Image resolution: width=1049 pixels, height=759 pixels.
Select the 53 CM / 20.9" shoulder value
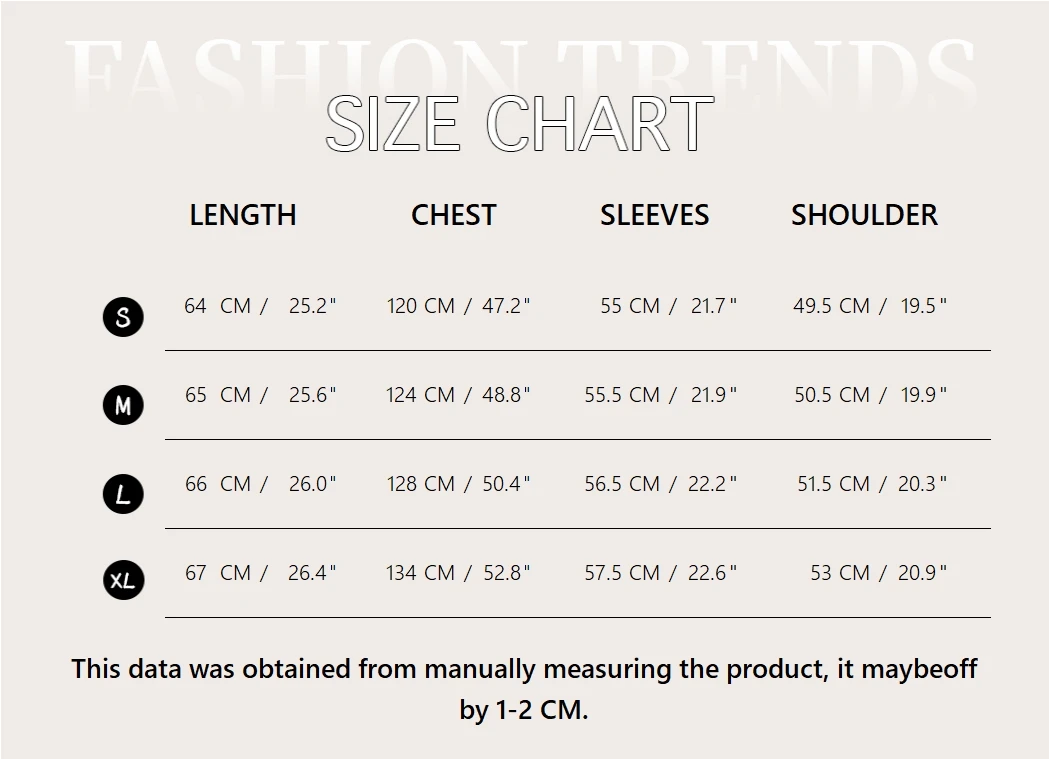(x=878, y=573)
